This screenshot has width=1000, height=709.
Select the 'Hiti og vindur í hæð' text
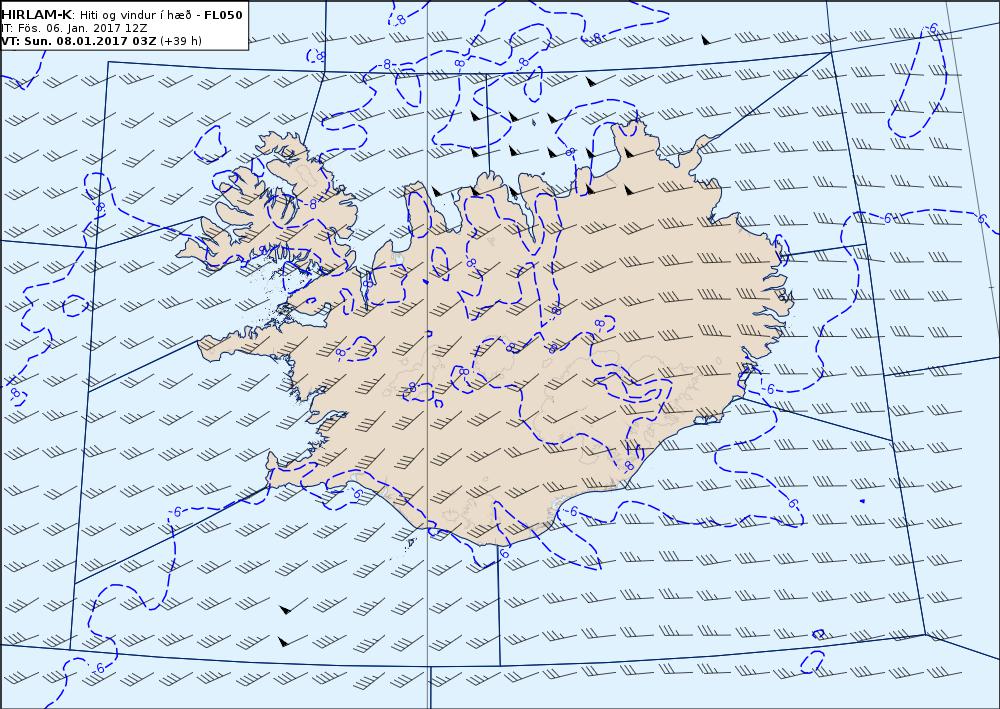[x=135, y=15]
